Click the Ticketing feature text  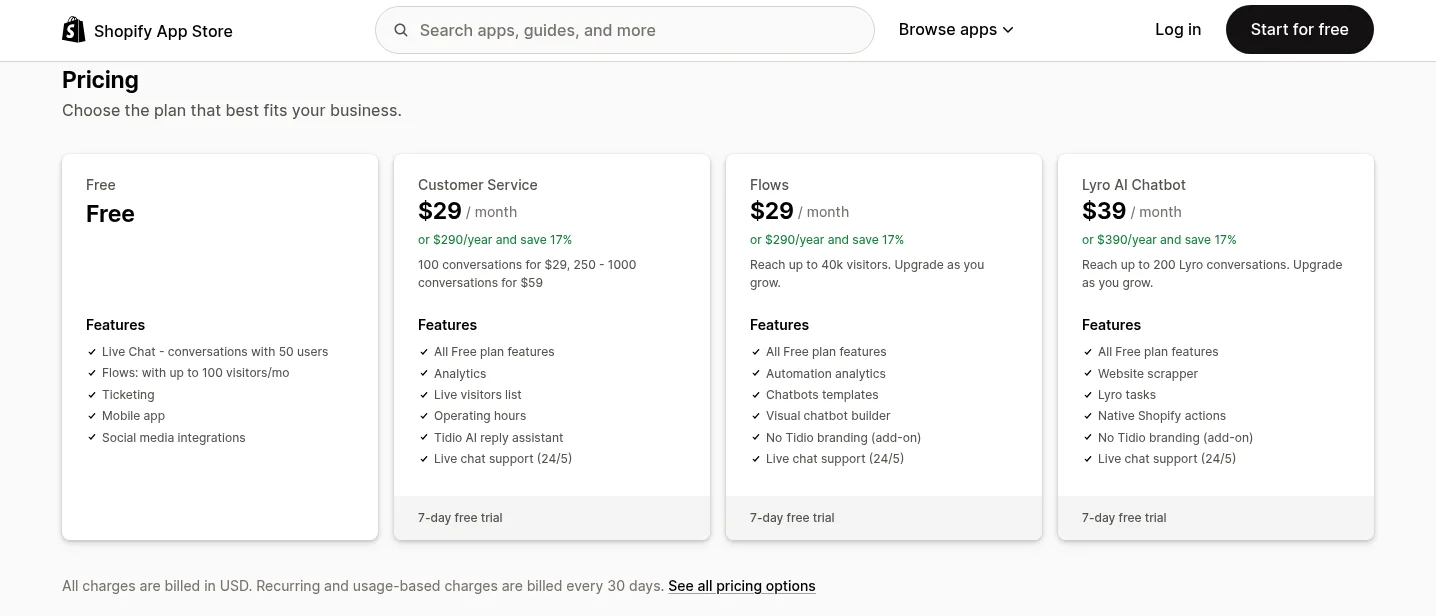pos(128,395)
